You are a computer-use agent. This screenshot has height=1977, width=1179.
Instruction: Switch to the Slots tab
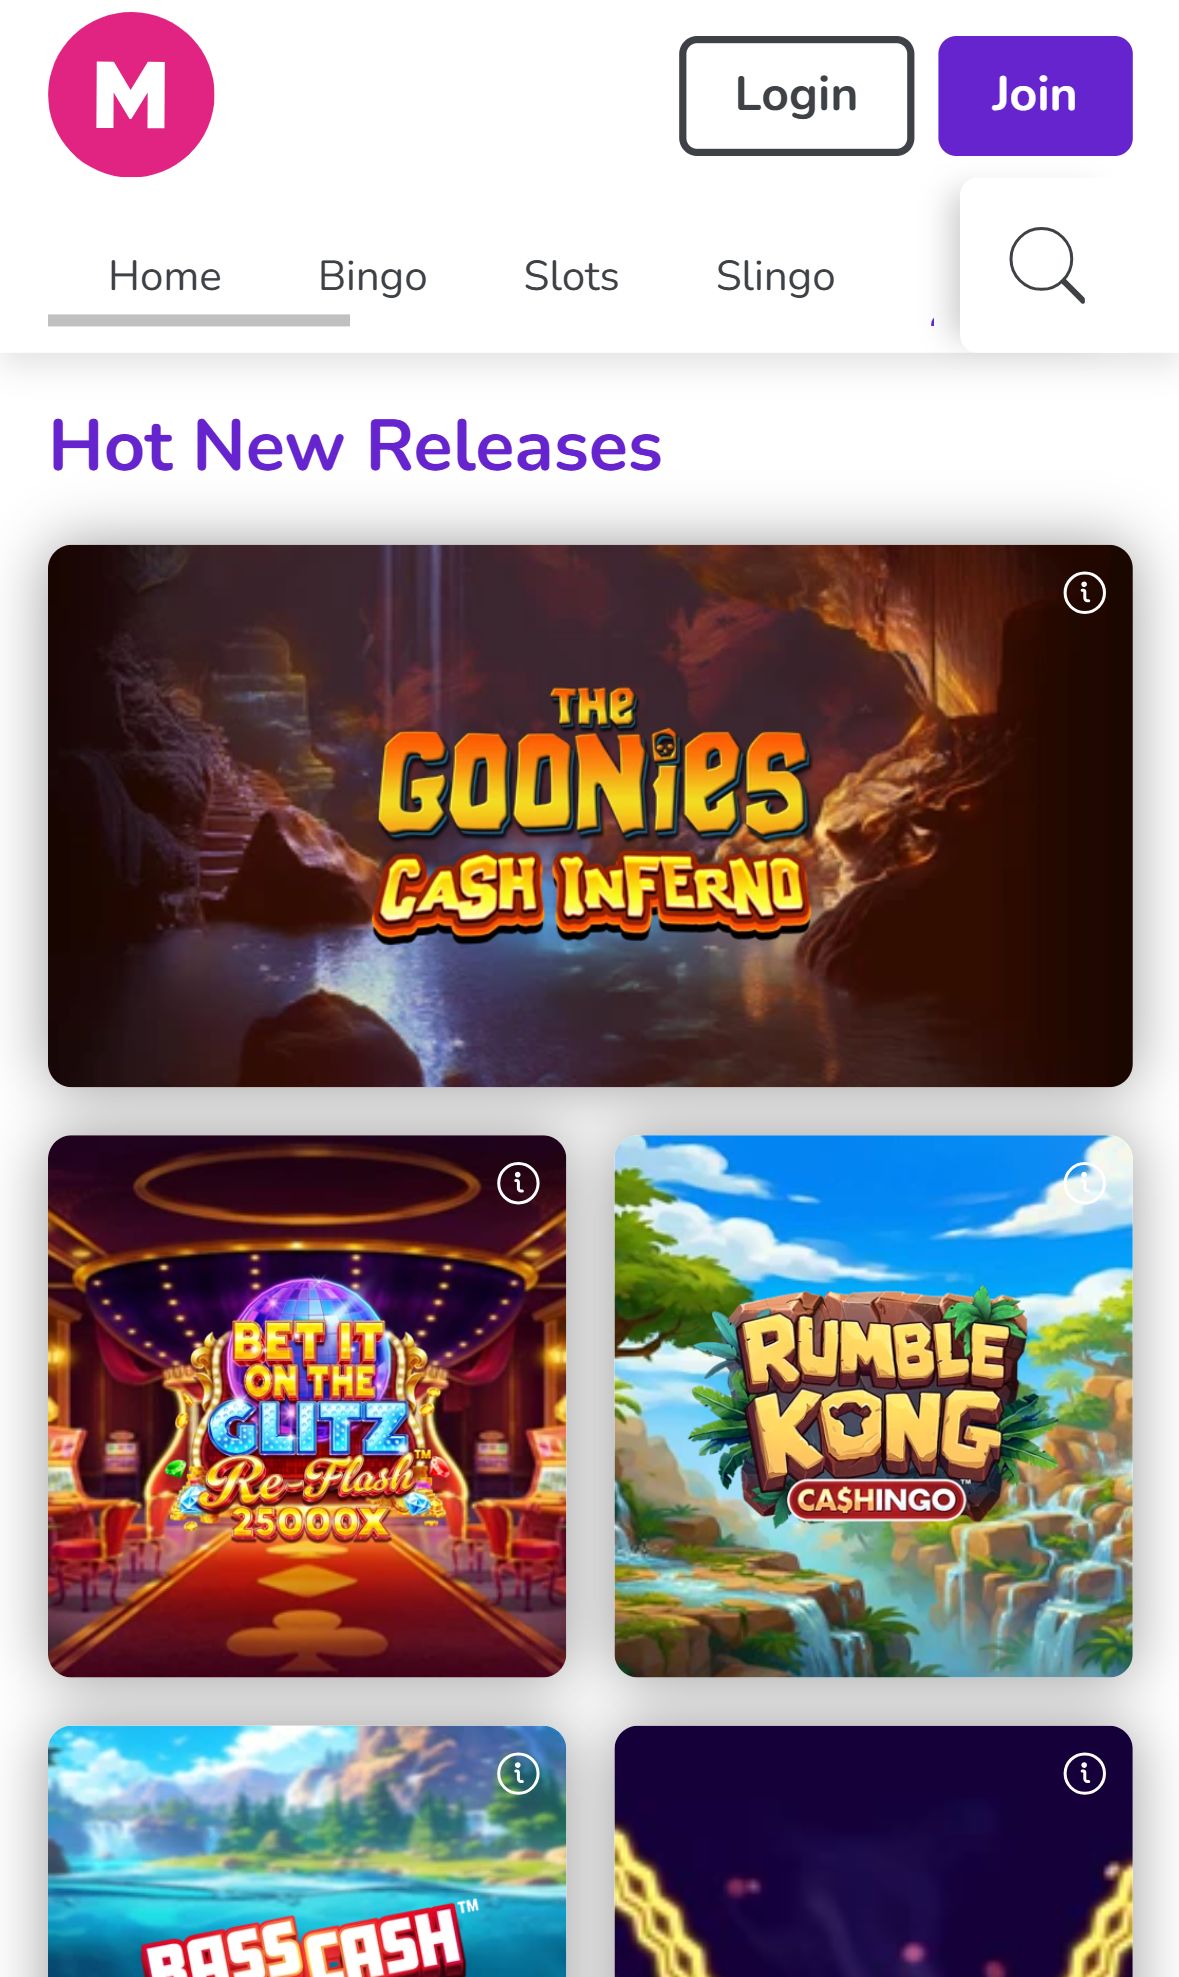(571, 276)
